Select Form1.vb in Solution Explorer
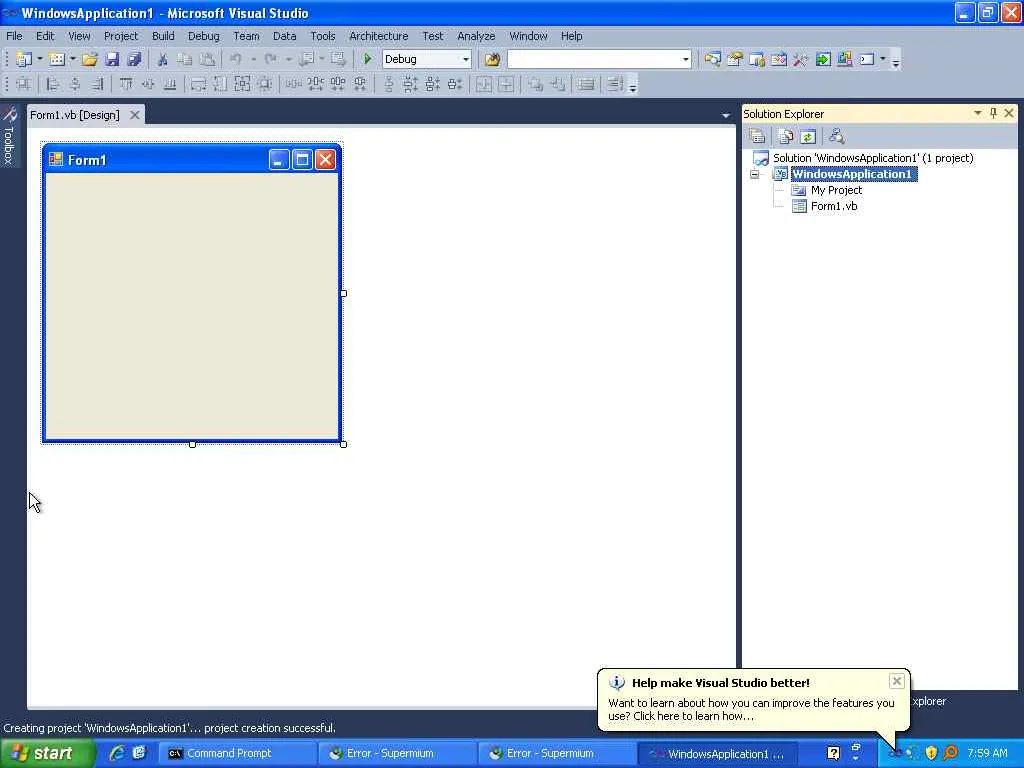 834,206
